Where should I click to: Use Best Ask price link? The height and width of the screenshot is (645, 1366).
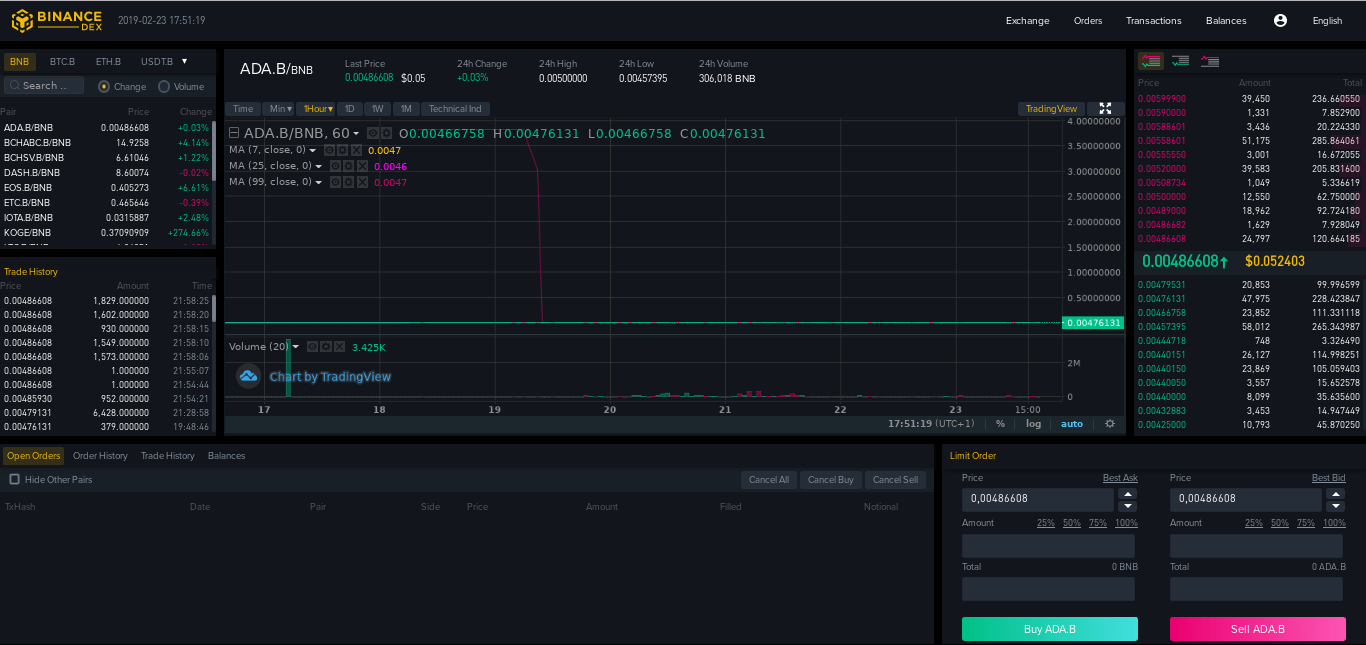1120,478
